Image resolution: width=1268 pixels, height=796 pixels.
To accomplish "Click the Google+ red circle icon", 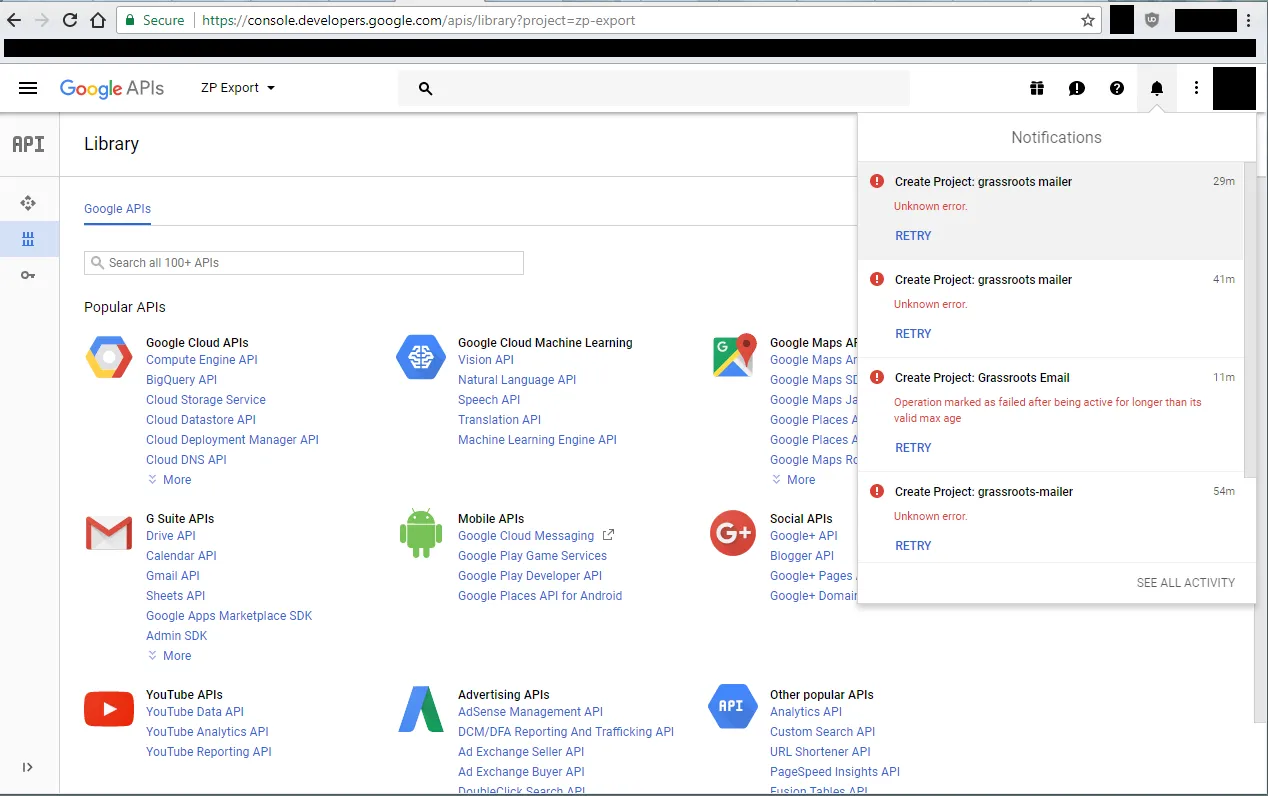I will pyautogui.click(x=732, y=533).
